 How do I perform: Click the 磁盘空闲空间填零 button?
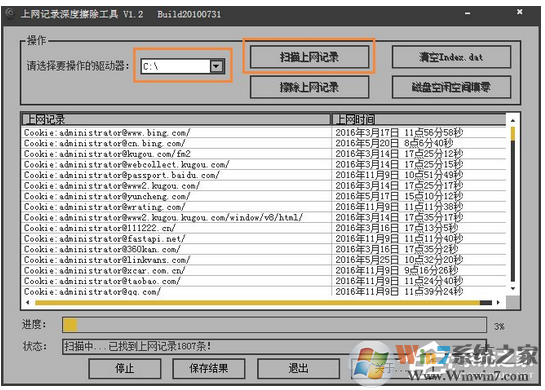[451, 87]
